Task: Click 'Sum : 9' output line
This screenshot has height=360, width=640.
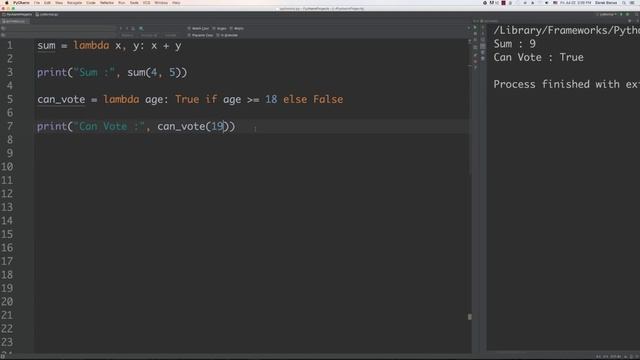Action: 514,44
